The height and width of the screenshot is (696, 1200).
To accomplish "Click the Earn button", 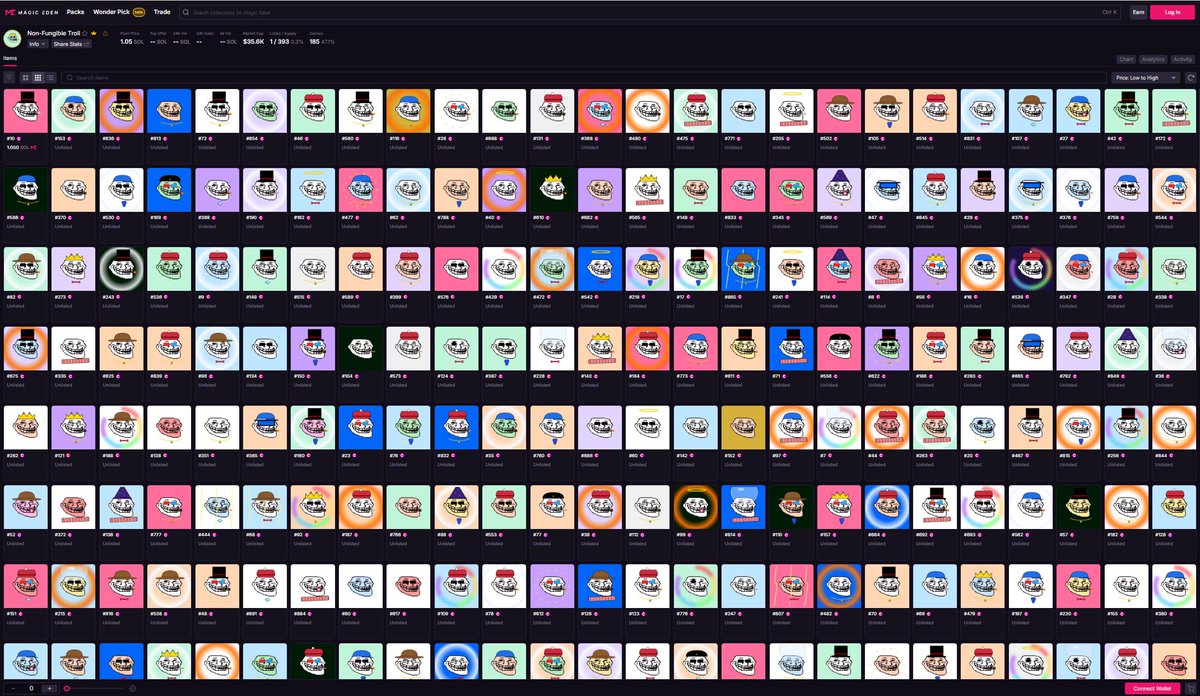I will [1138, 12].
